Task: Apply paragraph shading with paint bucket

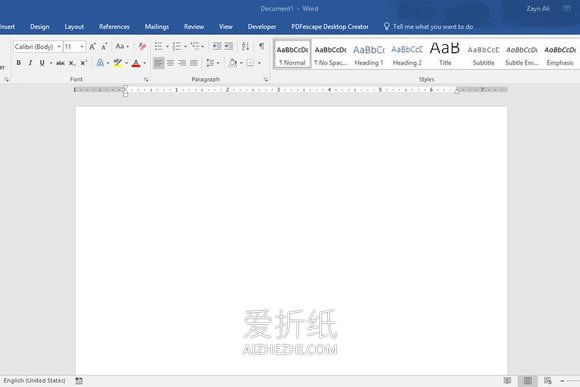Action: coord(233,63)
